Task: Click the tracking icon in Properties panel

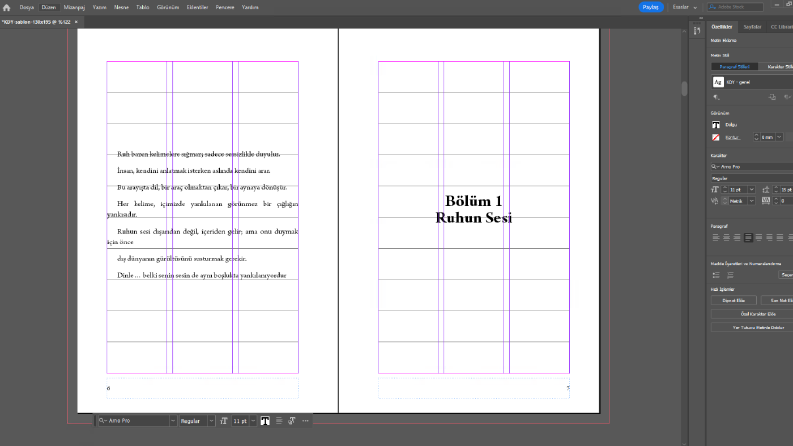Action: [766, 201]
